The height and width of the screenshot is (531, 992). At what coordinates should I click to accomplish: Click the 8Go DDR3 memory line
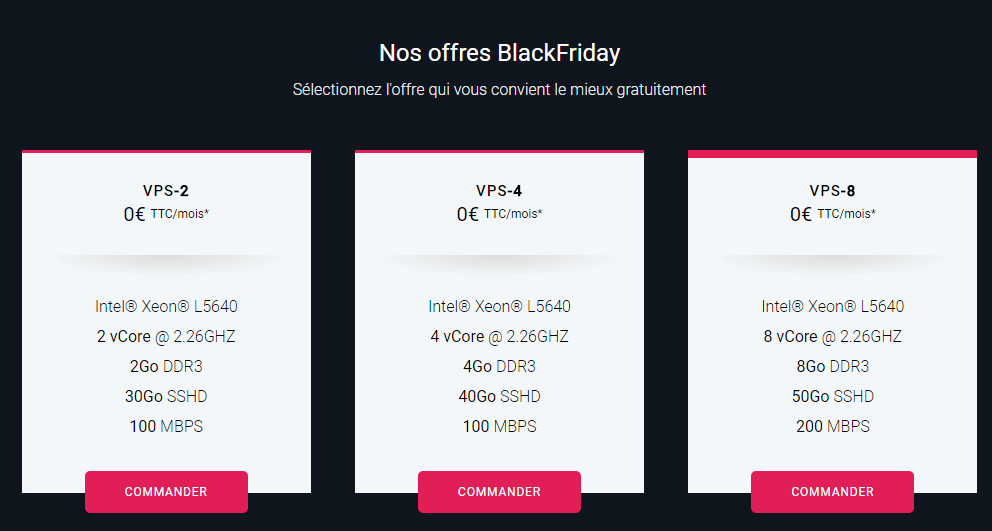[832, 366]
